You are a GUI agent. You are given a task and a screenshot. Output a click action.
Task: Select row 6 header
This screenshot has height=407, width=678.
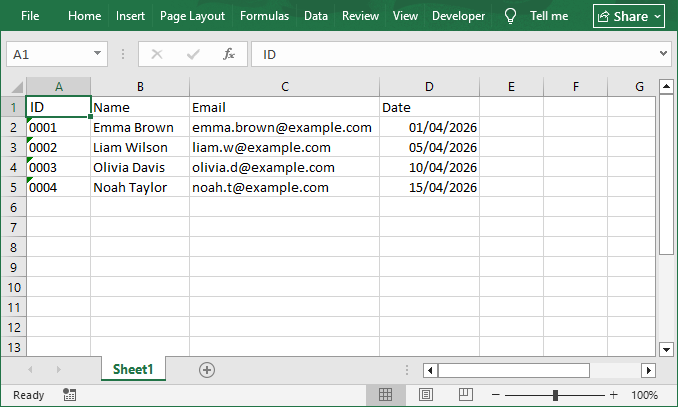pos(13,207)
